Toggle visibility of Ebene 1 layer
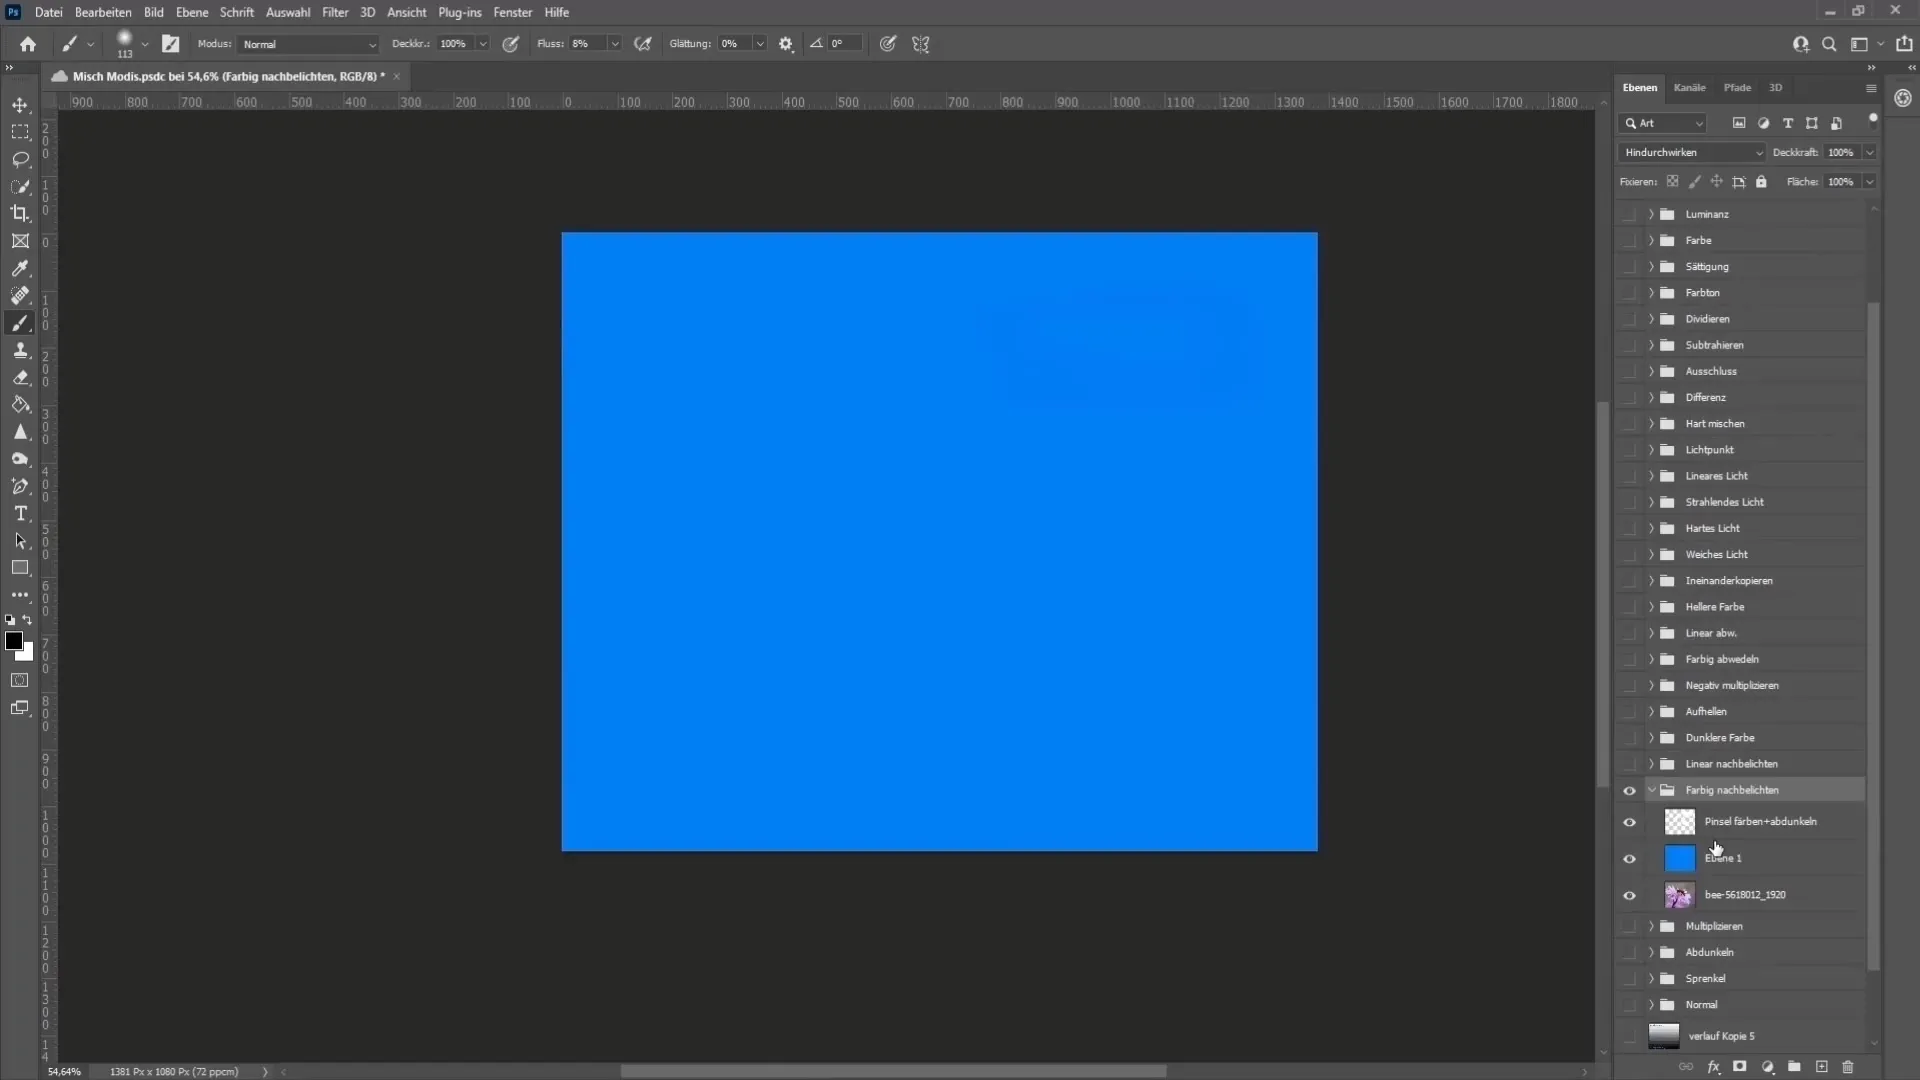The image size is (1920, 1080). [x=1630, y=858]
